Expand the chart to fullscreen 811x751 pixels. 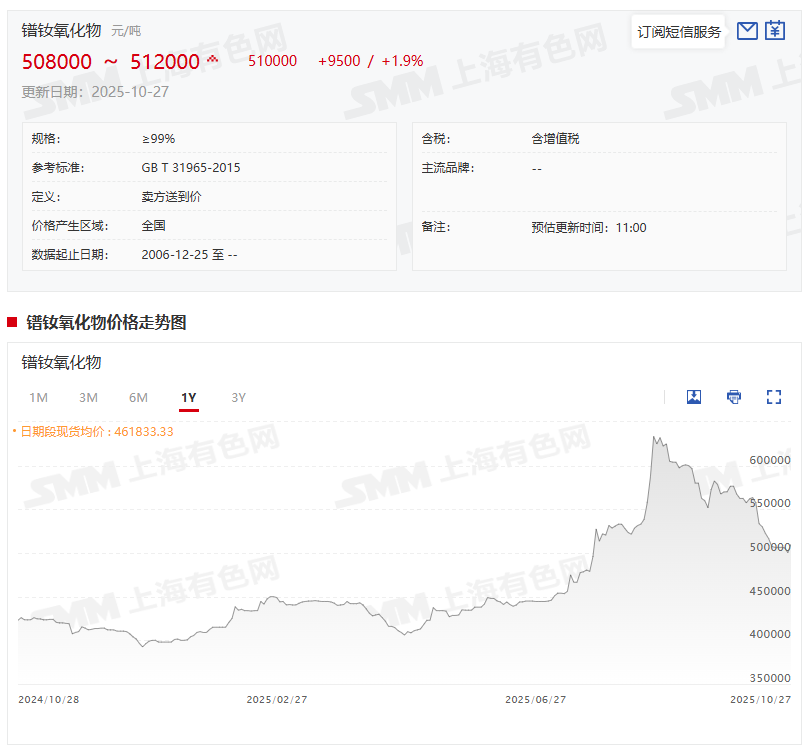coord(773,397)
